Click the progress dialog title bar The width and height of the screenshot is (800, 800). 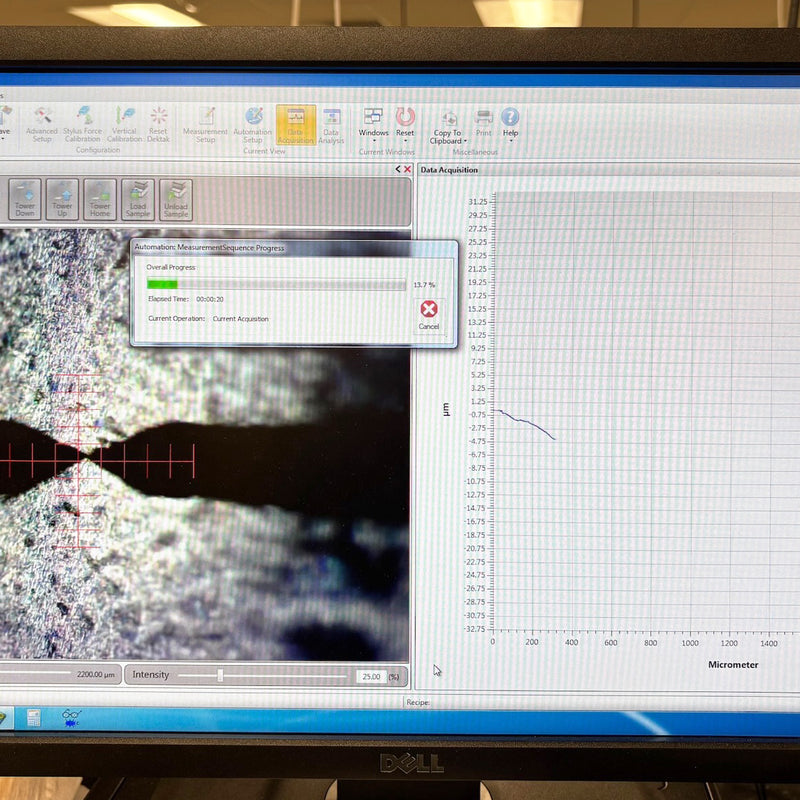pos(294,248)
